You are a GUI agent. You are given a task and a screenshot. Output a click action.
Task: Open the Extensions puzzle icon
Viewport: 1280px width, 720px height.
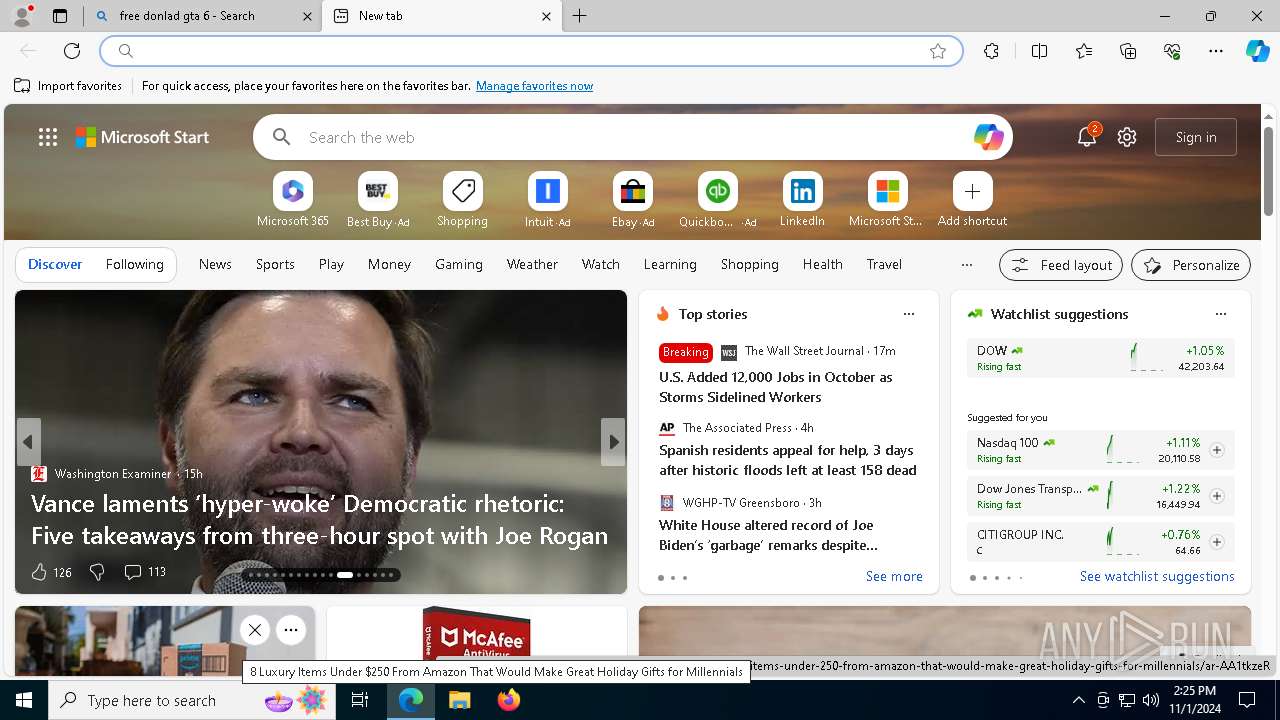[991, 51]
